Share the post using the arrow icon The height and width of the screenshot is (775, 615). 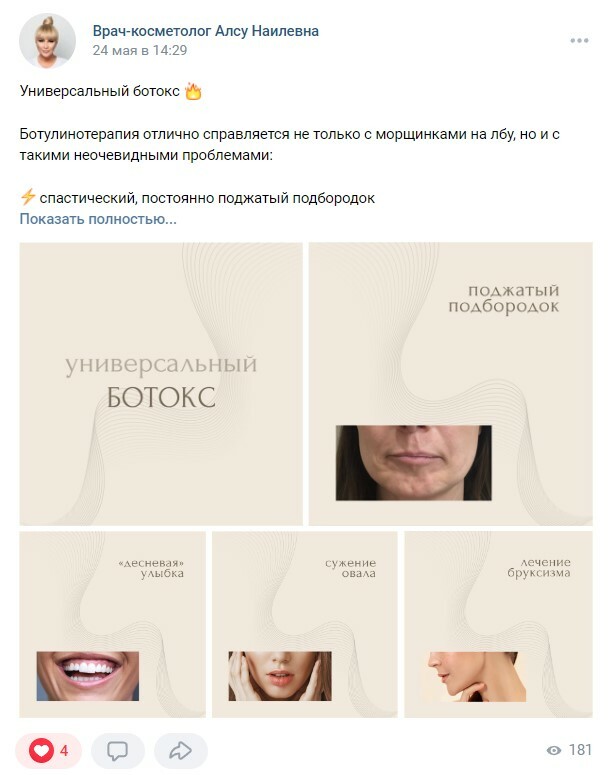click(x=180, y=751)
